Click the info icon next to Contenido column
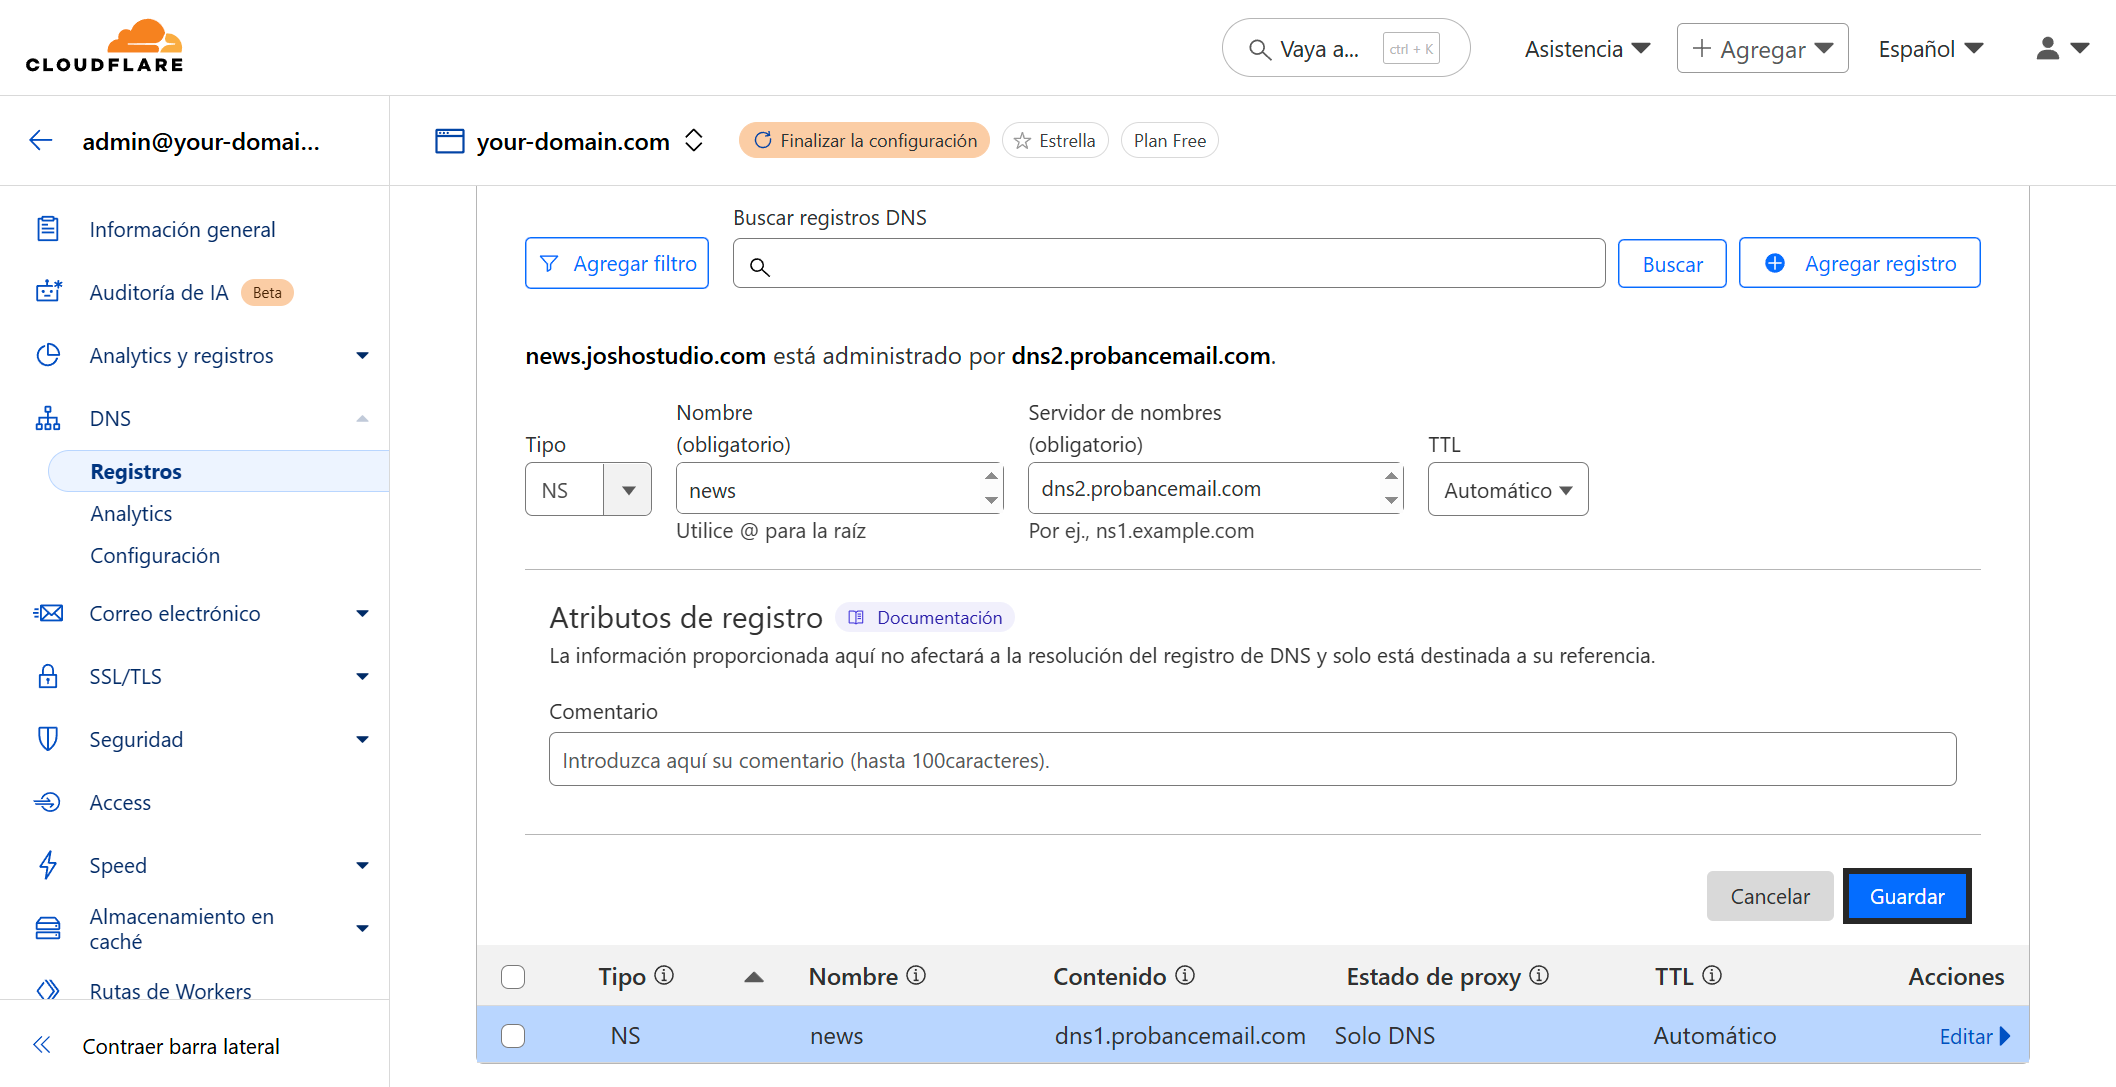Viewport: 2116px width, 1087px height. click(1185, 975)
